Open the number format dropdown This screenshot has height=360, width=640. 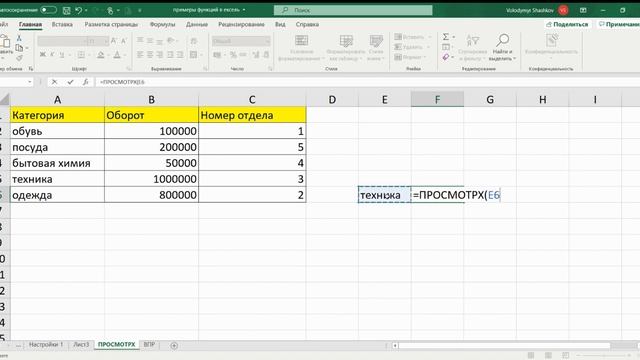tap(241, 41)
